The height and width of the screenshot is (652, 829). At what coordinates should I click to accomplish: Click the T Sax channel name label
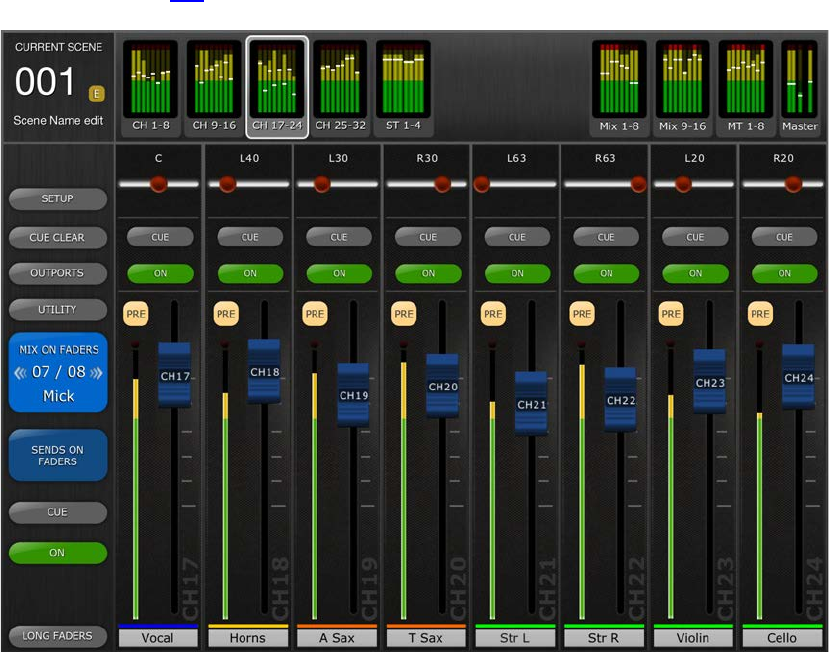(x=428, y=638)
